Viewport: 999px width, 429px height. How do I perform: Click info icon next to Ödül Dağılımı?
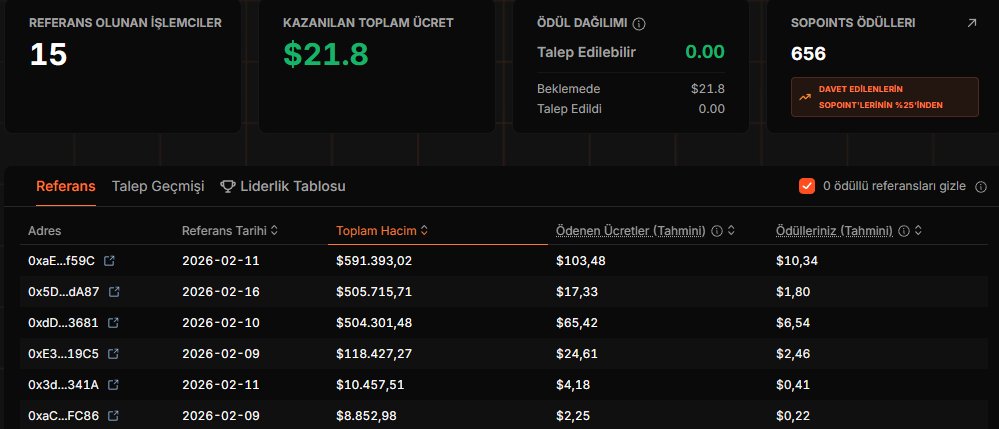[639, 24]
